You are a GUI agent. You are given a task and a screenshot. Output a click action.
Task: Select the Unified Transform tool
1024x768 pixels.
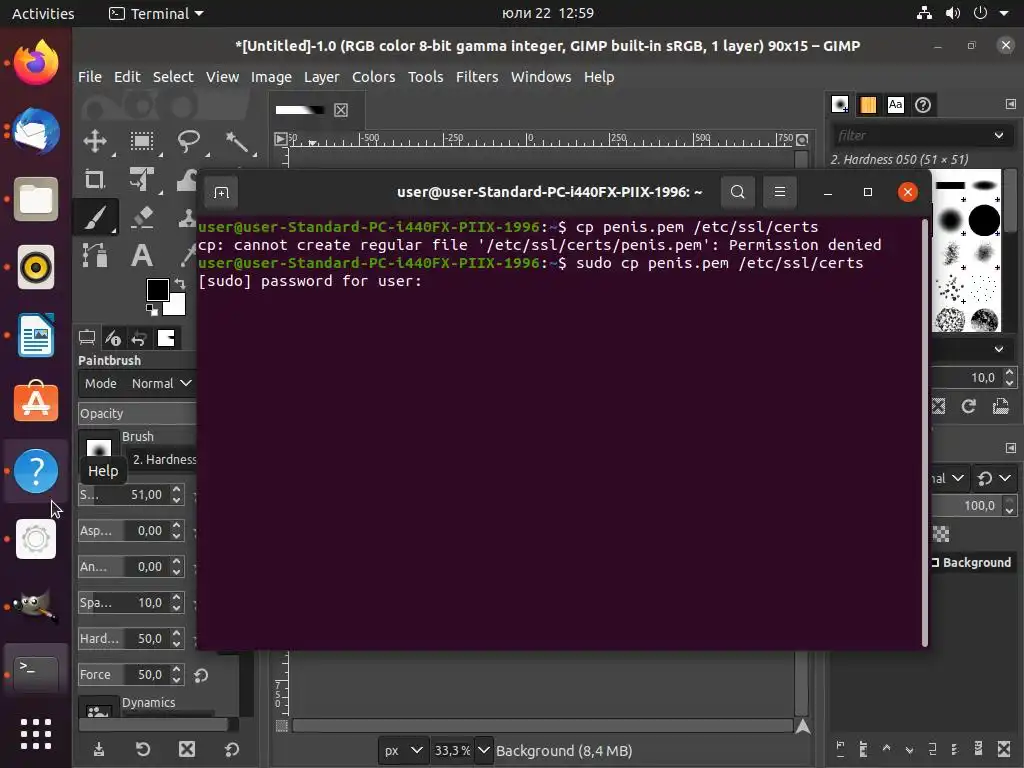click(x=142, y=179)
